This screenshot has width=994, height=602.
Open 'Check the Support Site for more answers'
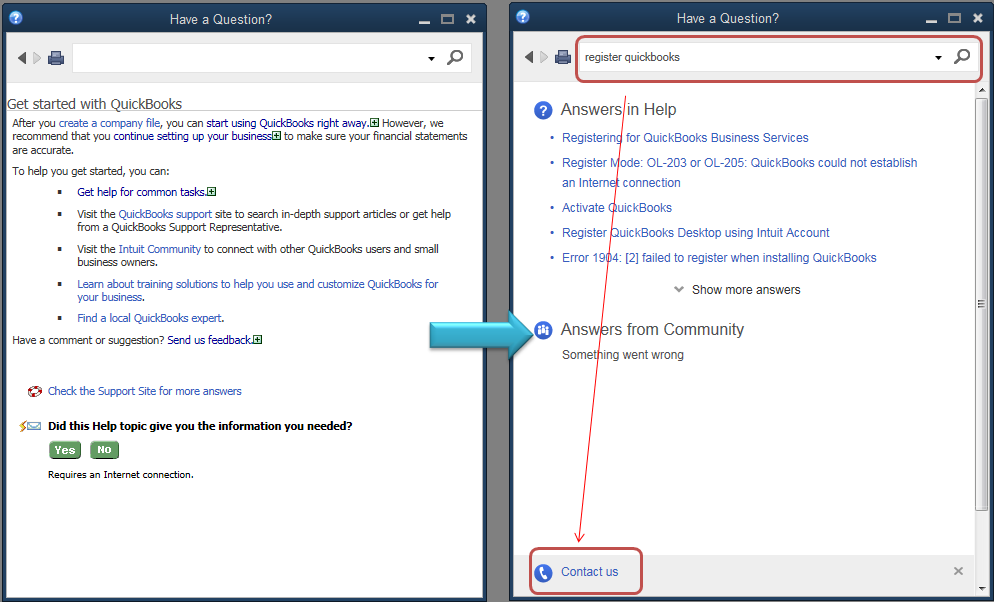coord(145,392)
